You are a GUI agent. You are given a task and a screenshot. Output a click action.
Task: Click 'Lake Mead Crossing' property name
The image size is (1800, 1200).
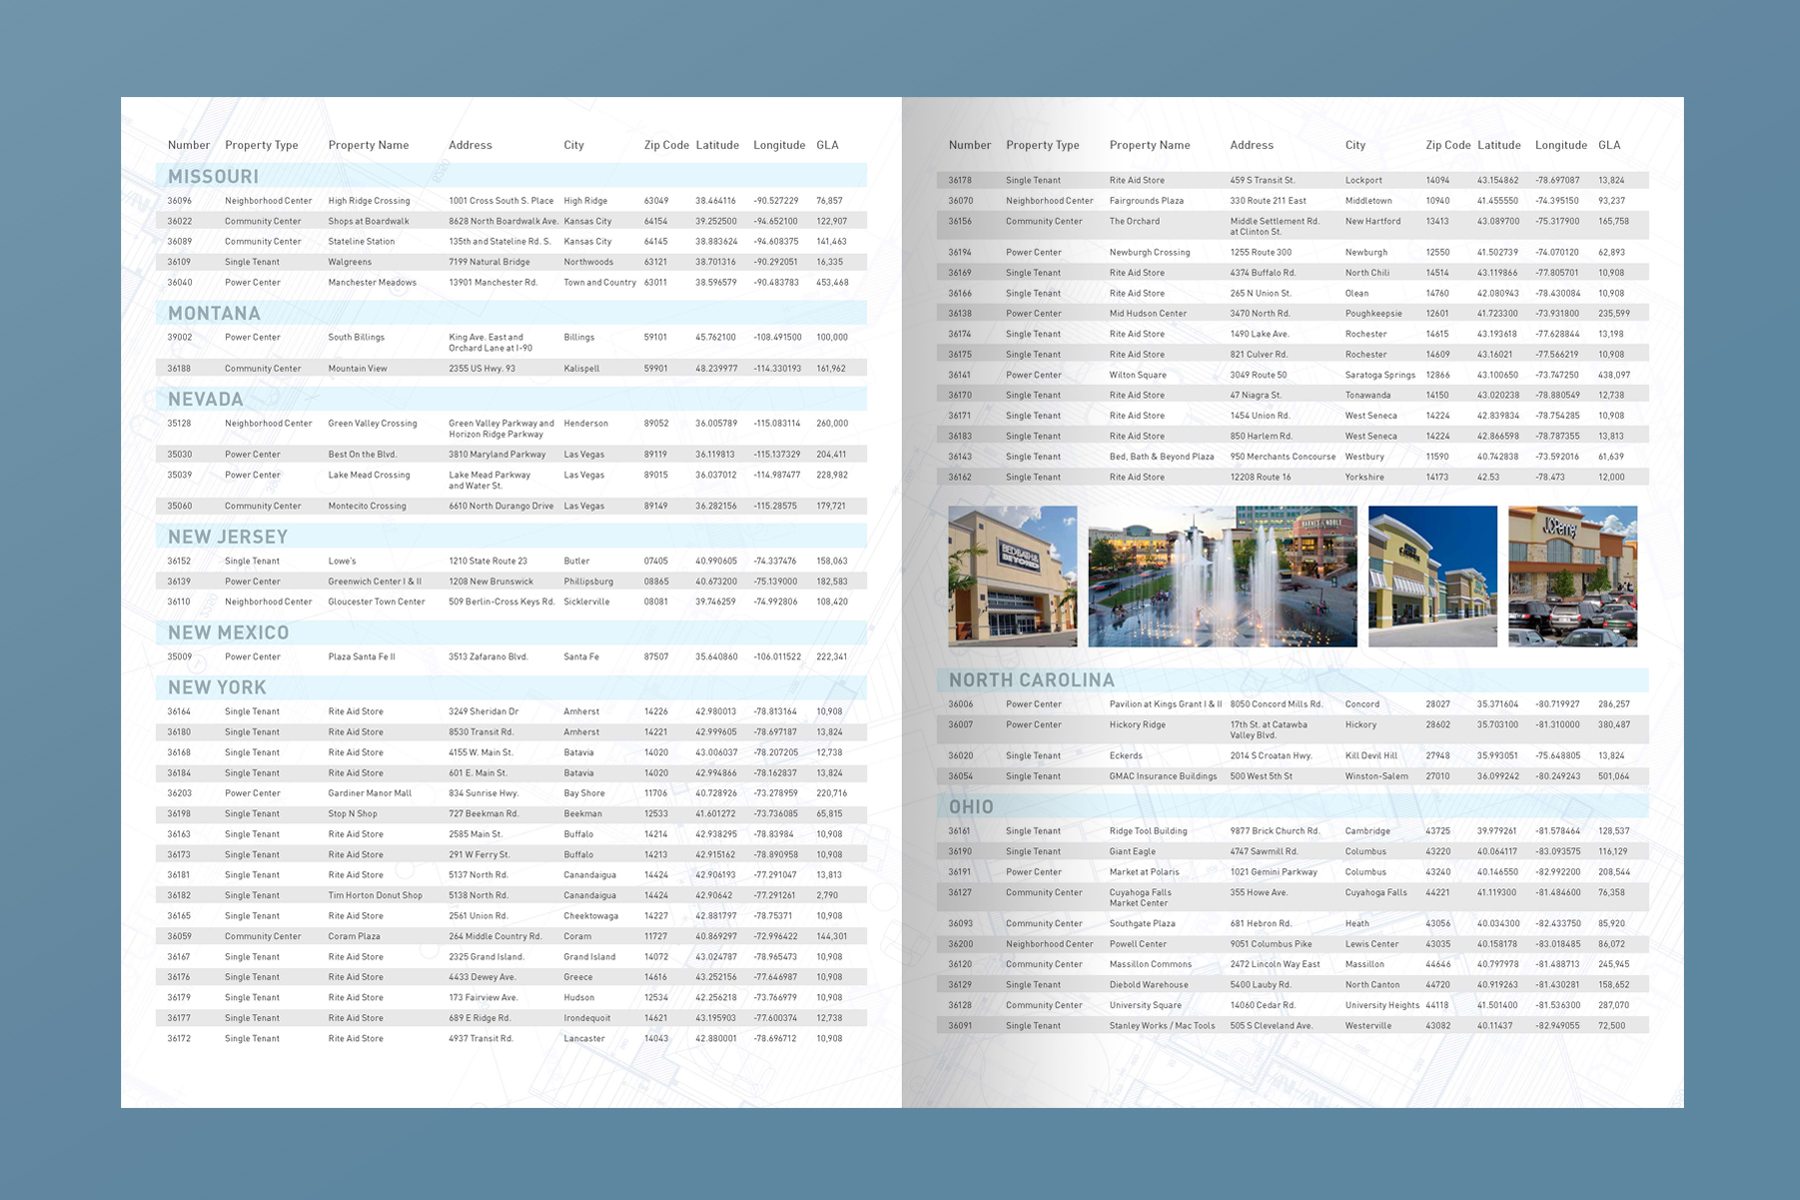pos(369,475)
